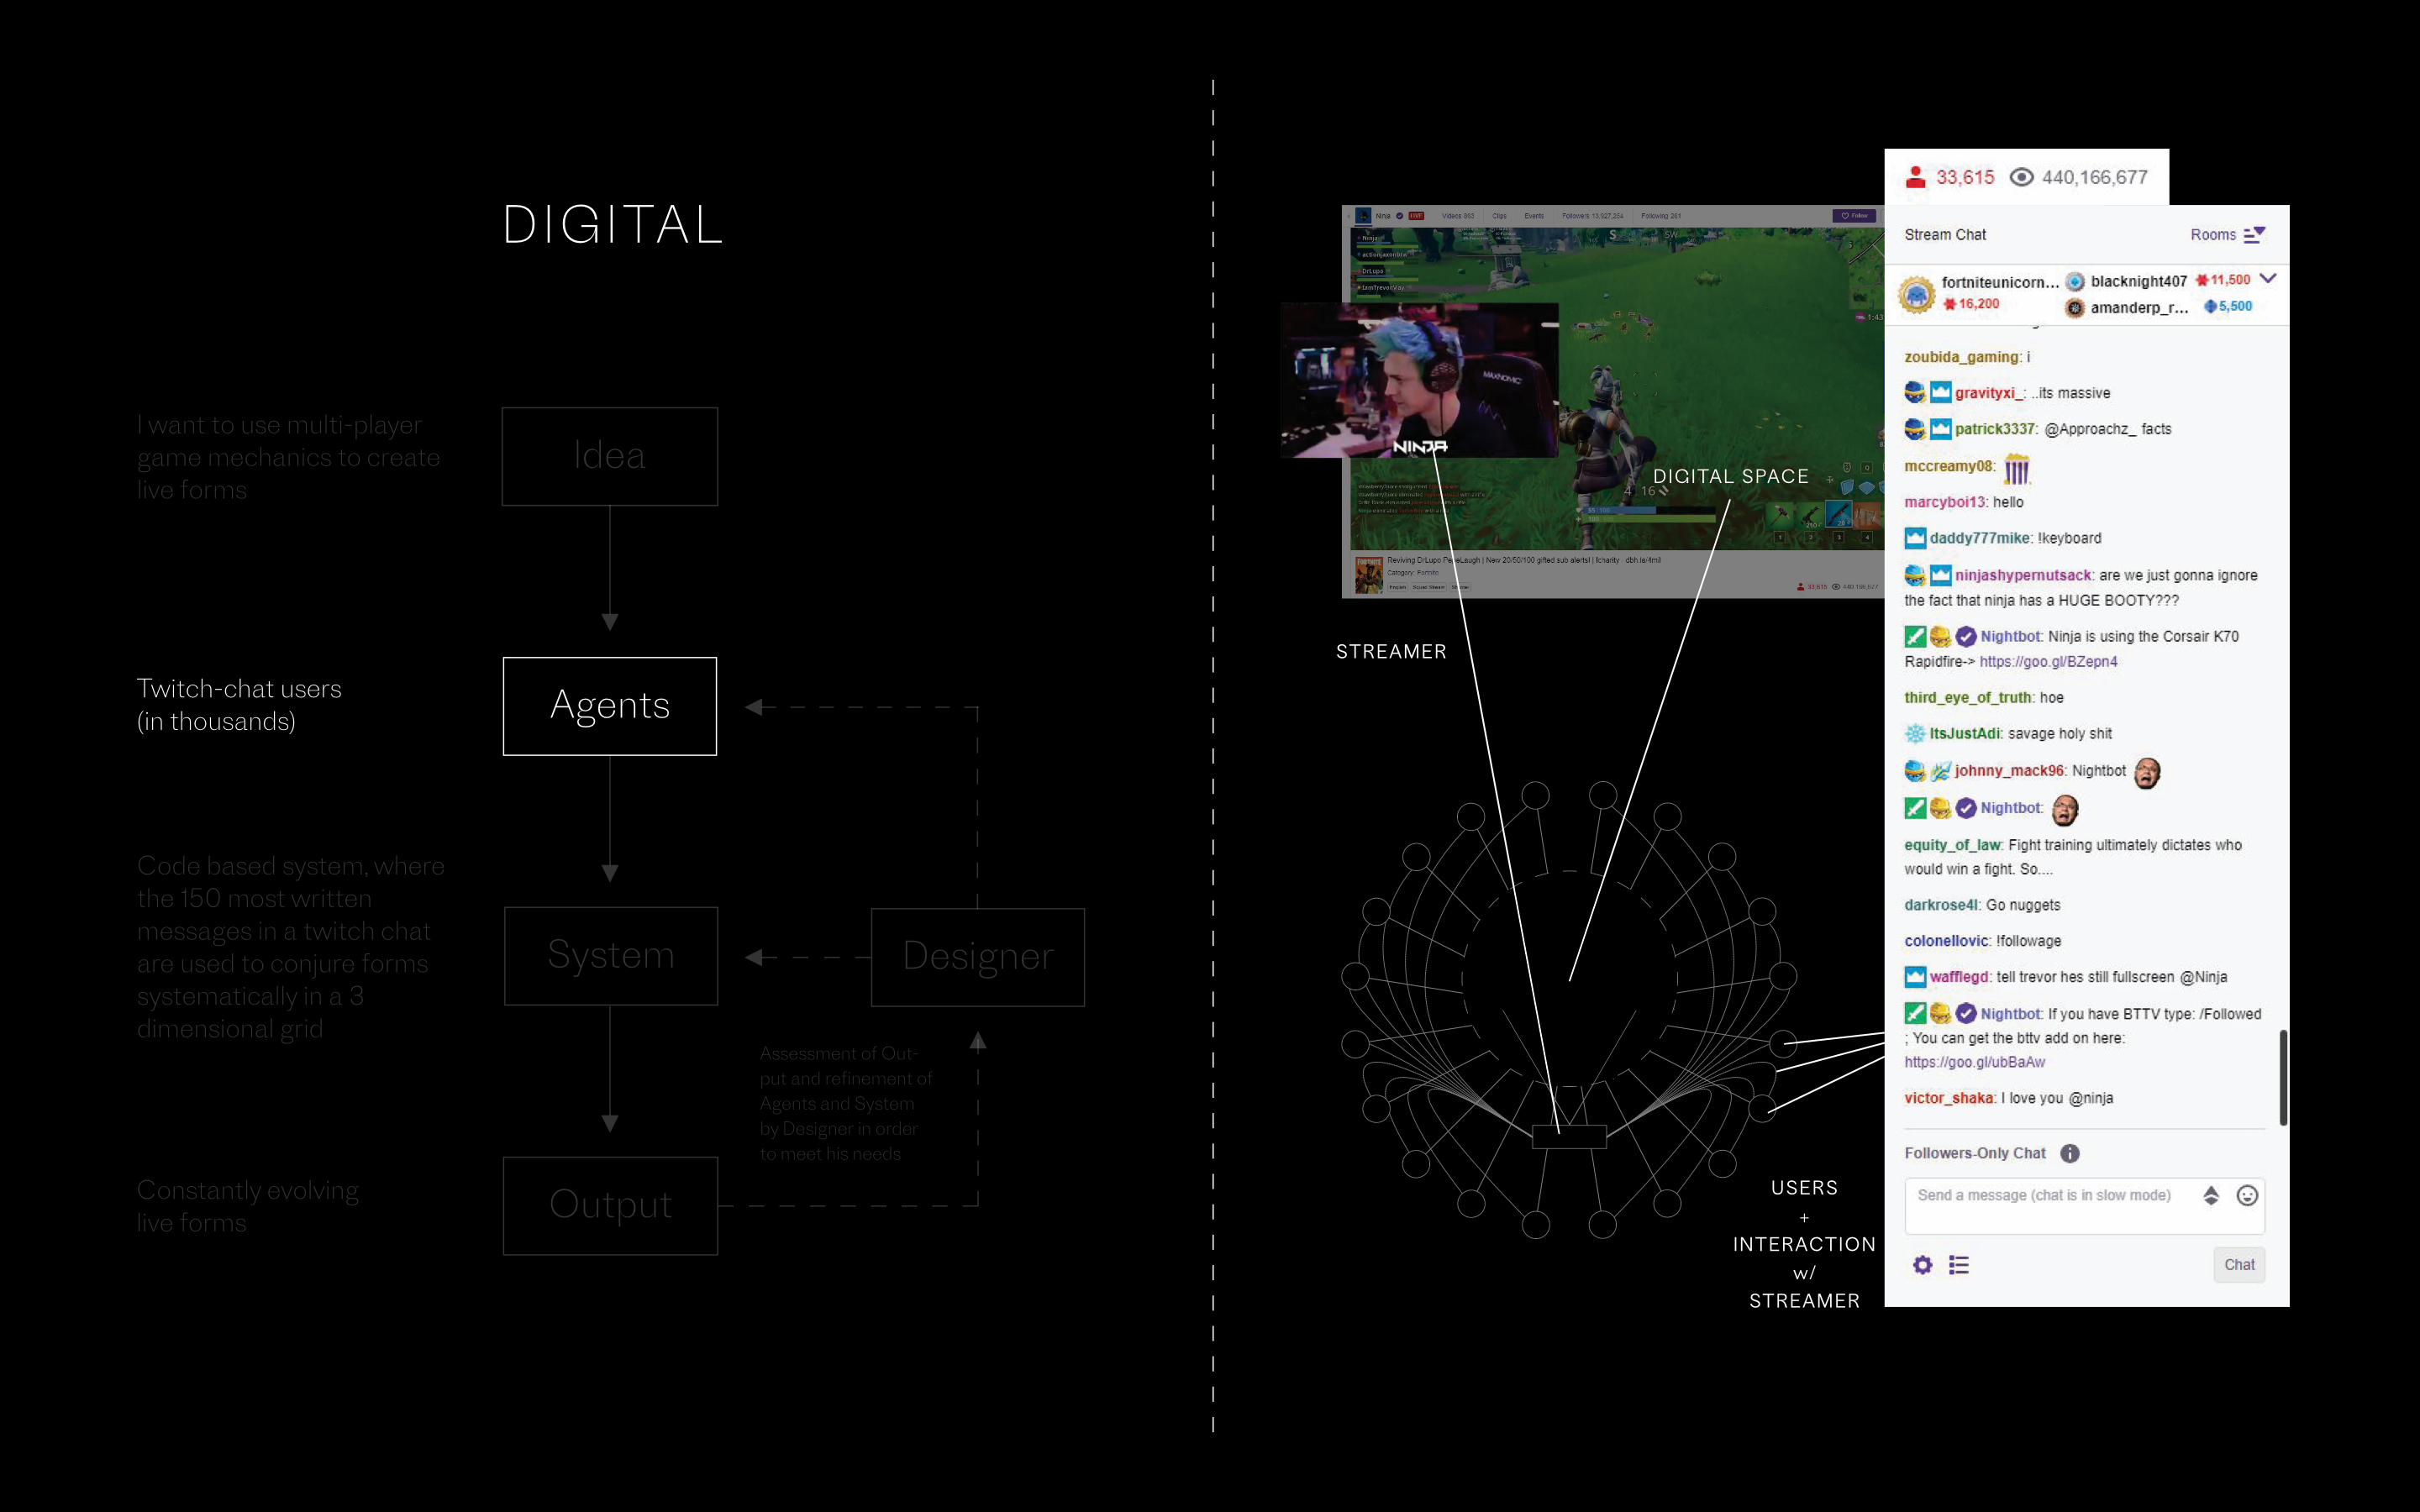This screenshot has height=1512, width=2420.
Task: Click the crown subscriber badge beside patrick3337
Action: 1940,429
